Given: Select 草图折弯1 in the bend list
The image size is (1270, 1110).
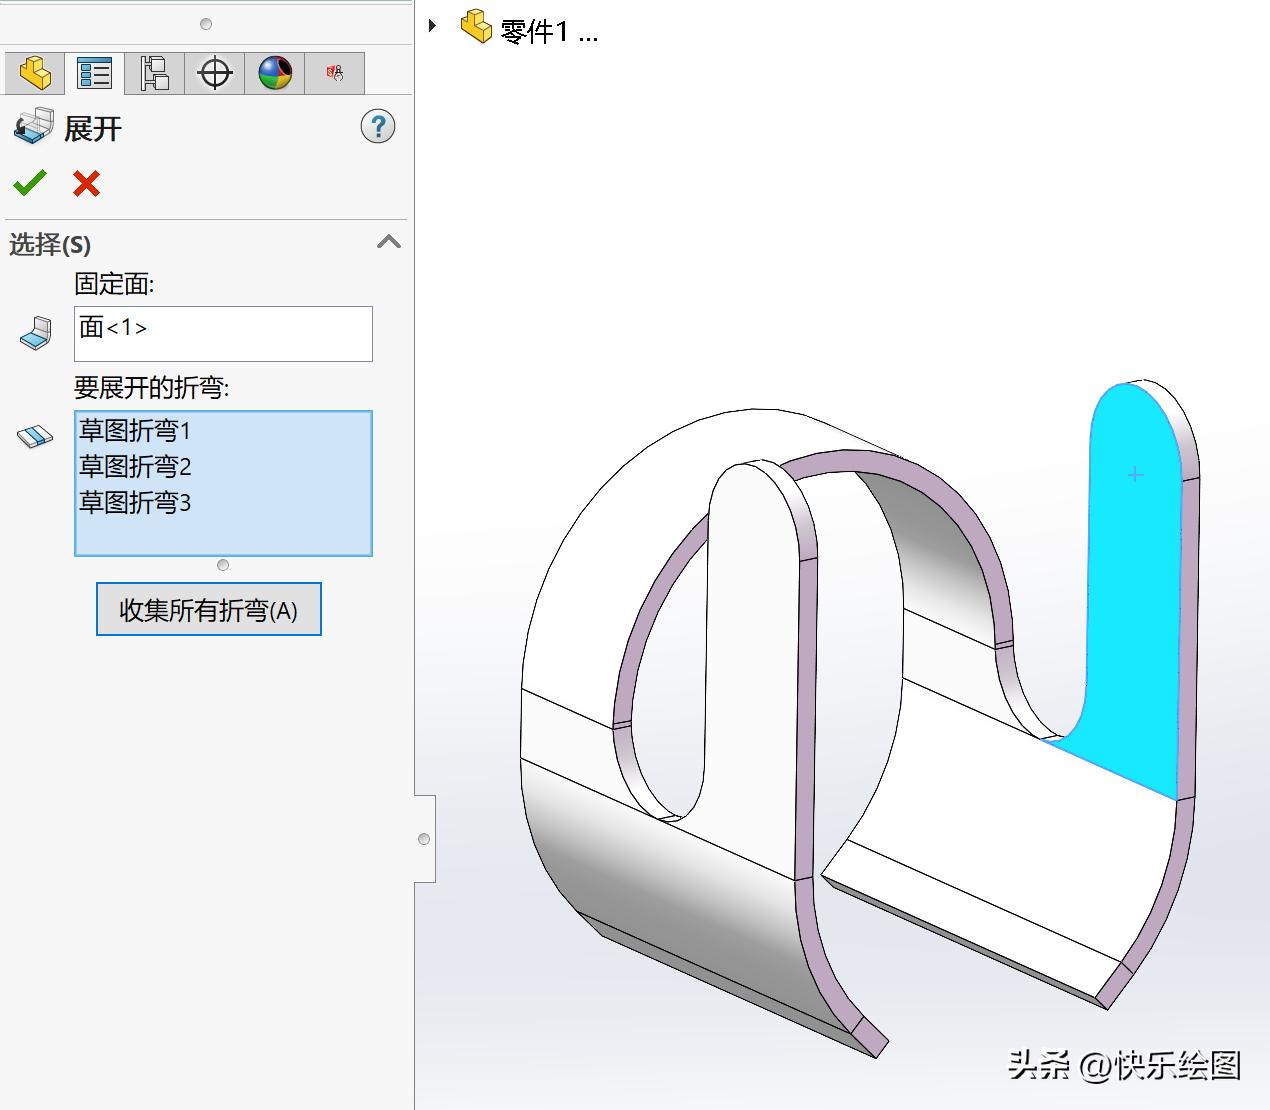Looking at the screenshot, I should click(x=135, y=431).
